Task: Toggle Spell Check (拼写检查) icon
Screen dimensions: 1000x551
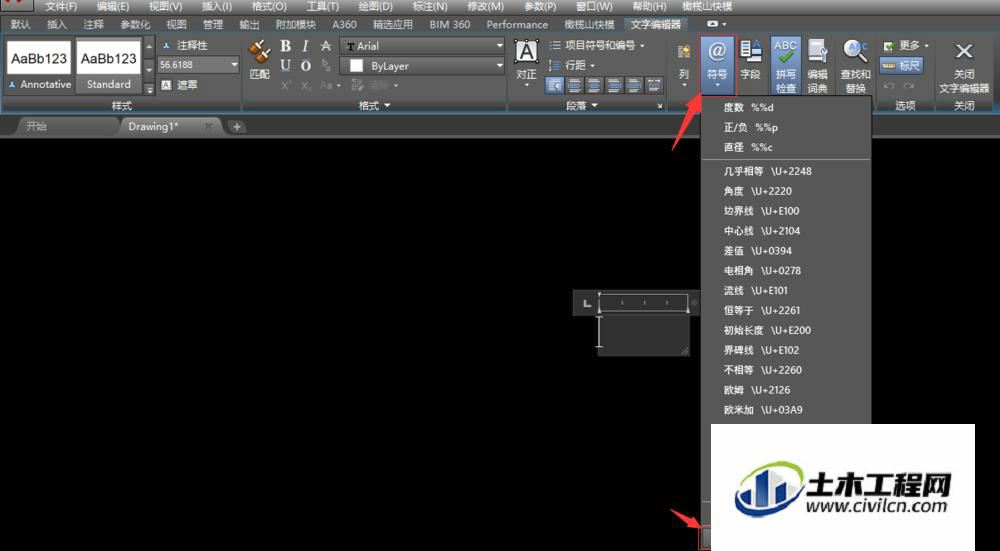Action: click(x=786, y=66)
